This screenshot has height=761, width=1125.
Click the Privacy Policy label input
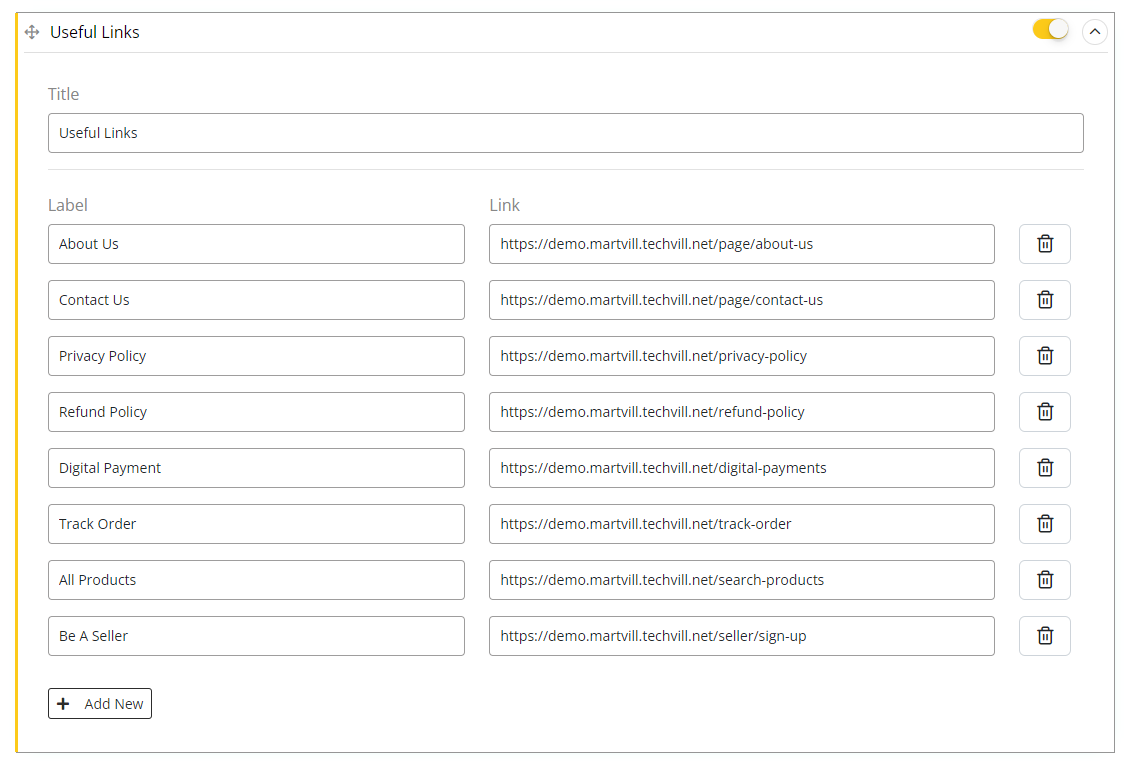pos(256,356)
